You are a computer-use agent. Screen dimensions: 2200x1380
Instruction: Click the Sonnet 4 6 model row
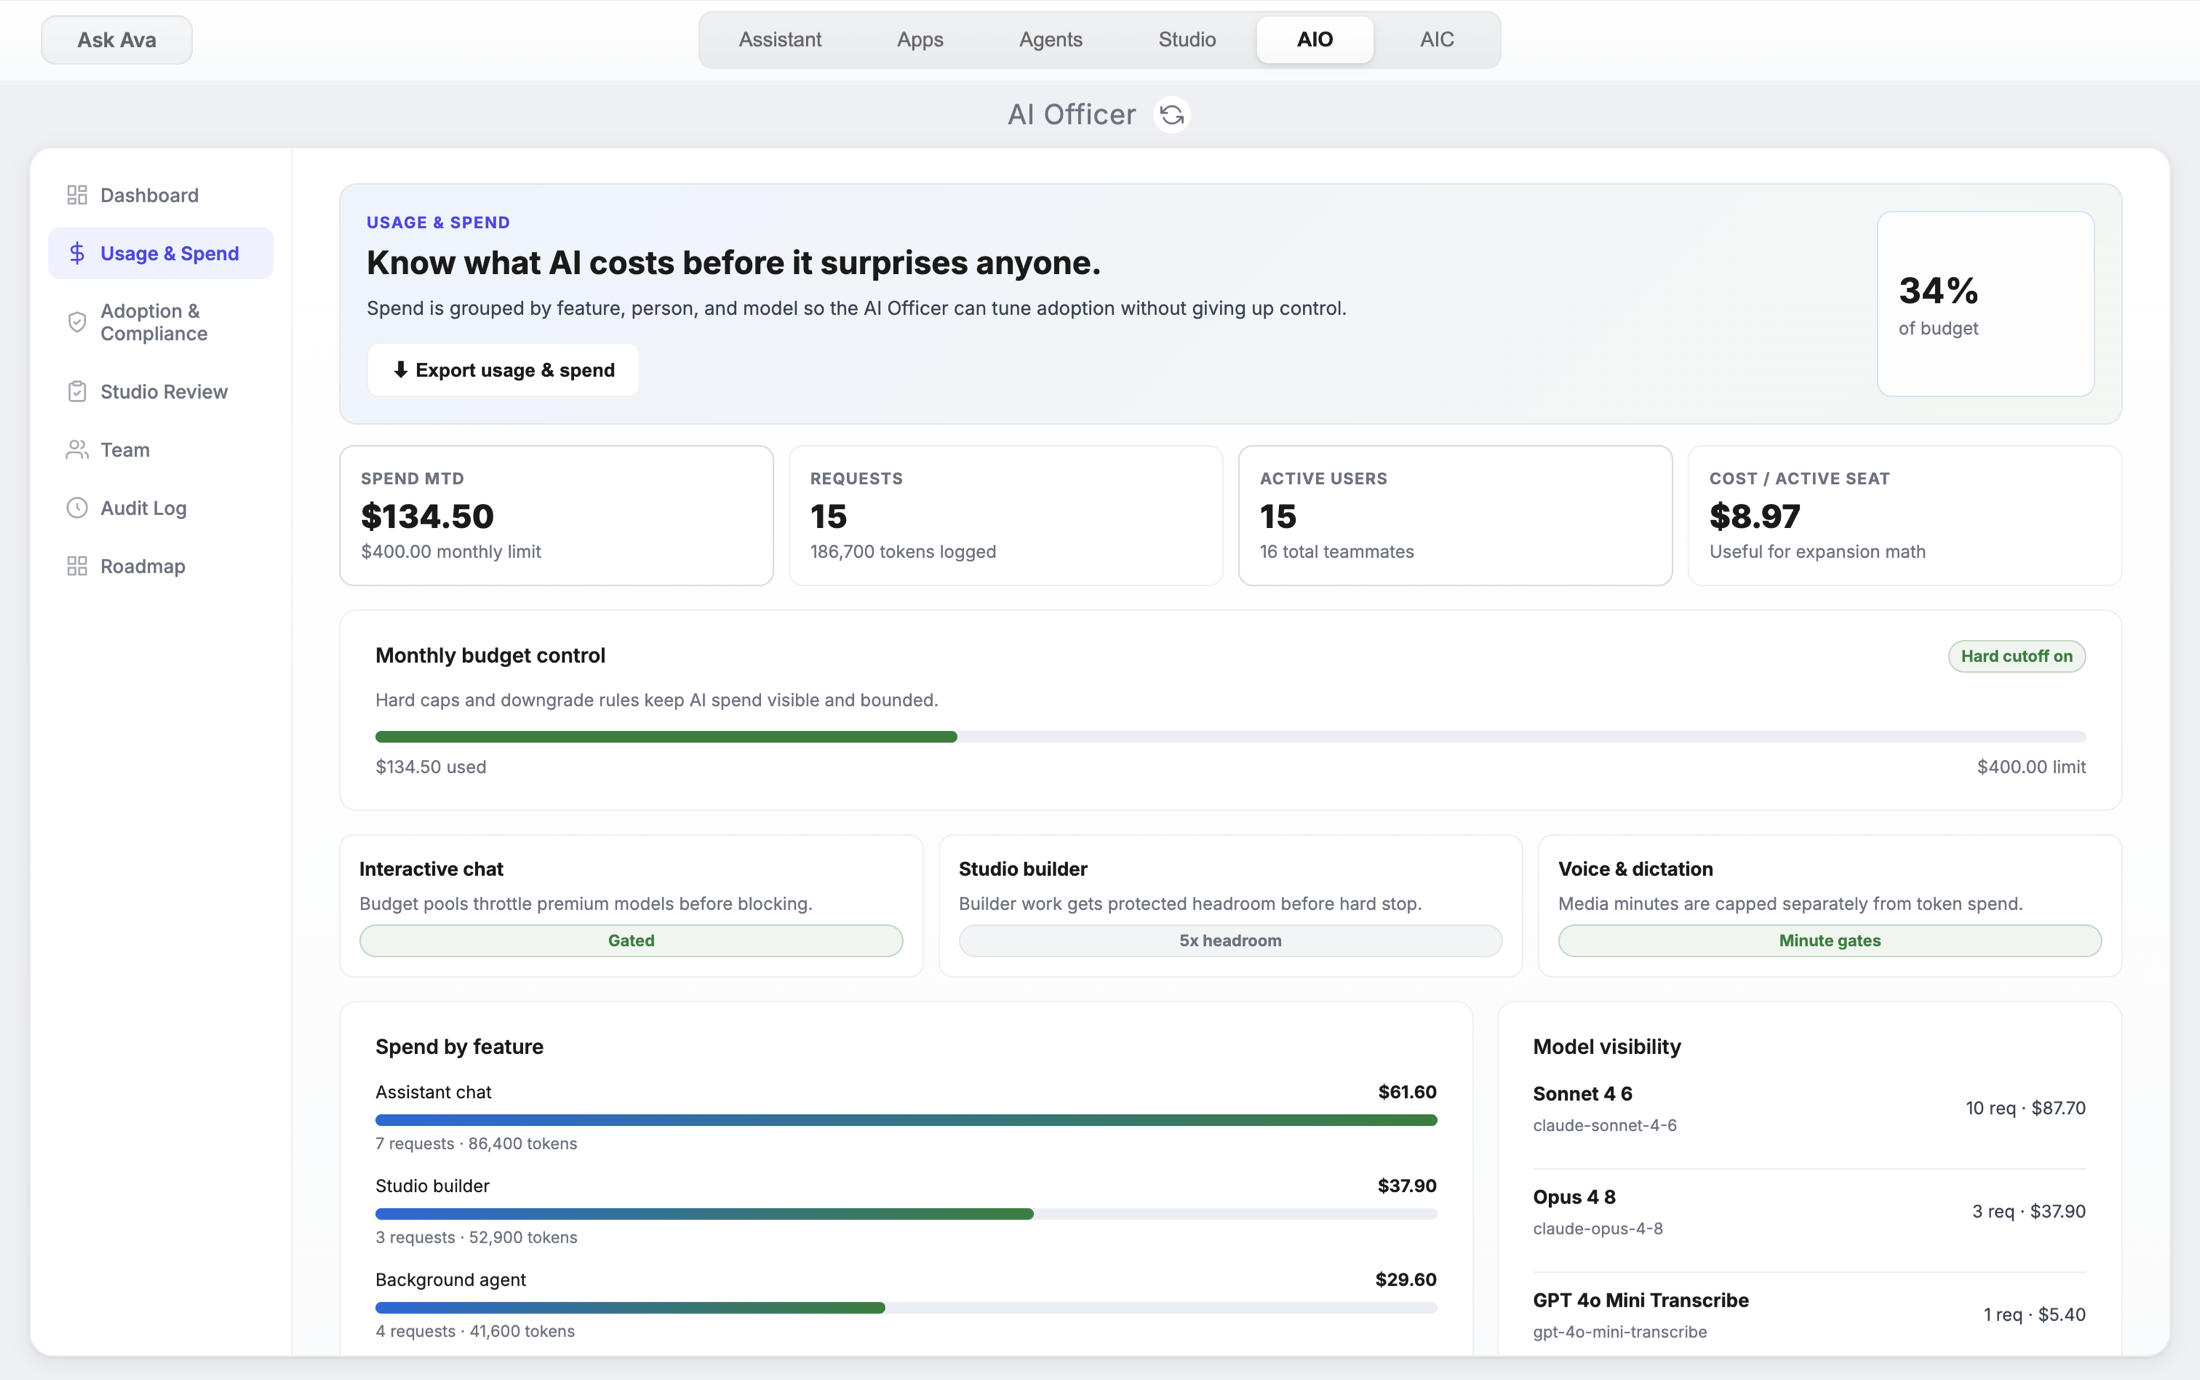(x=1809, y=1109)
